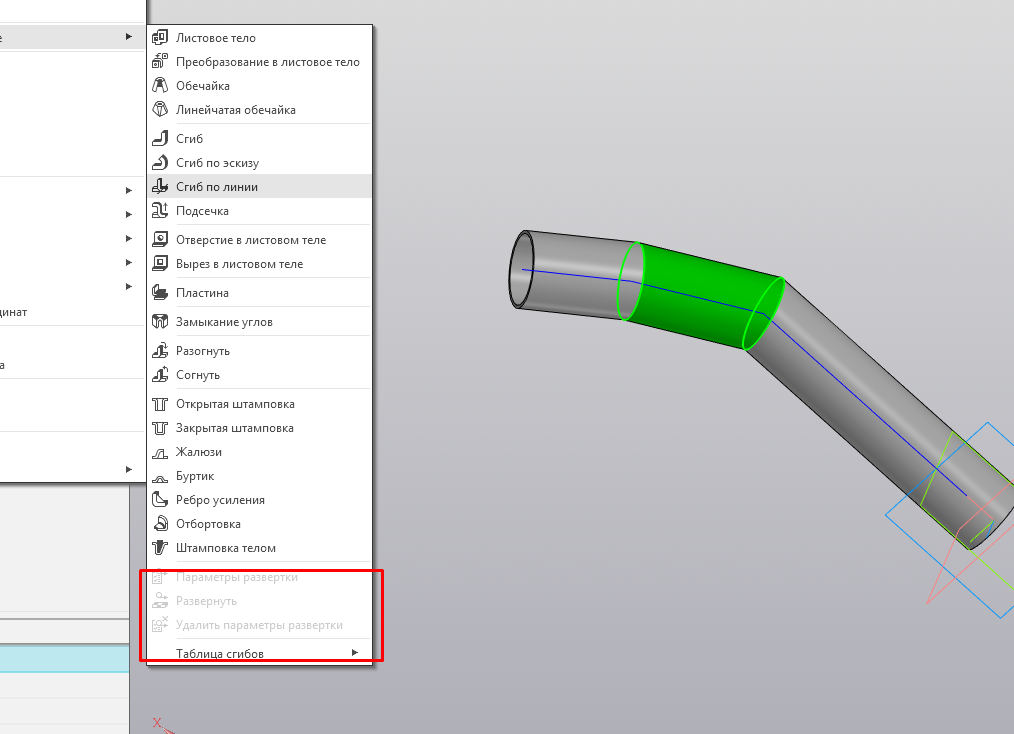Choose Пластина menu entry text

coord(202,293)
